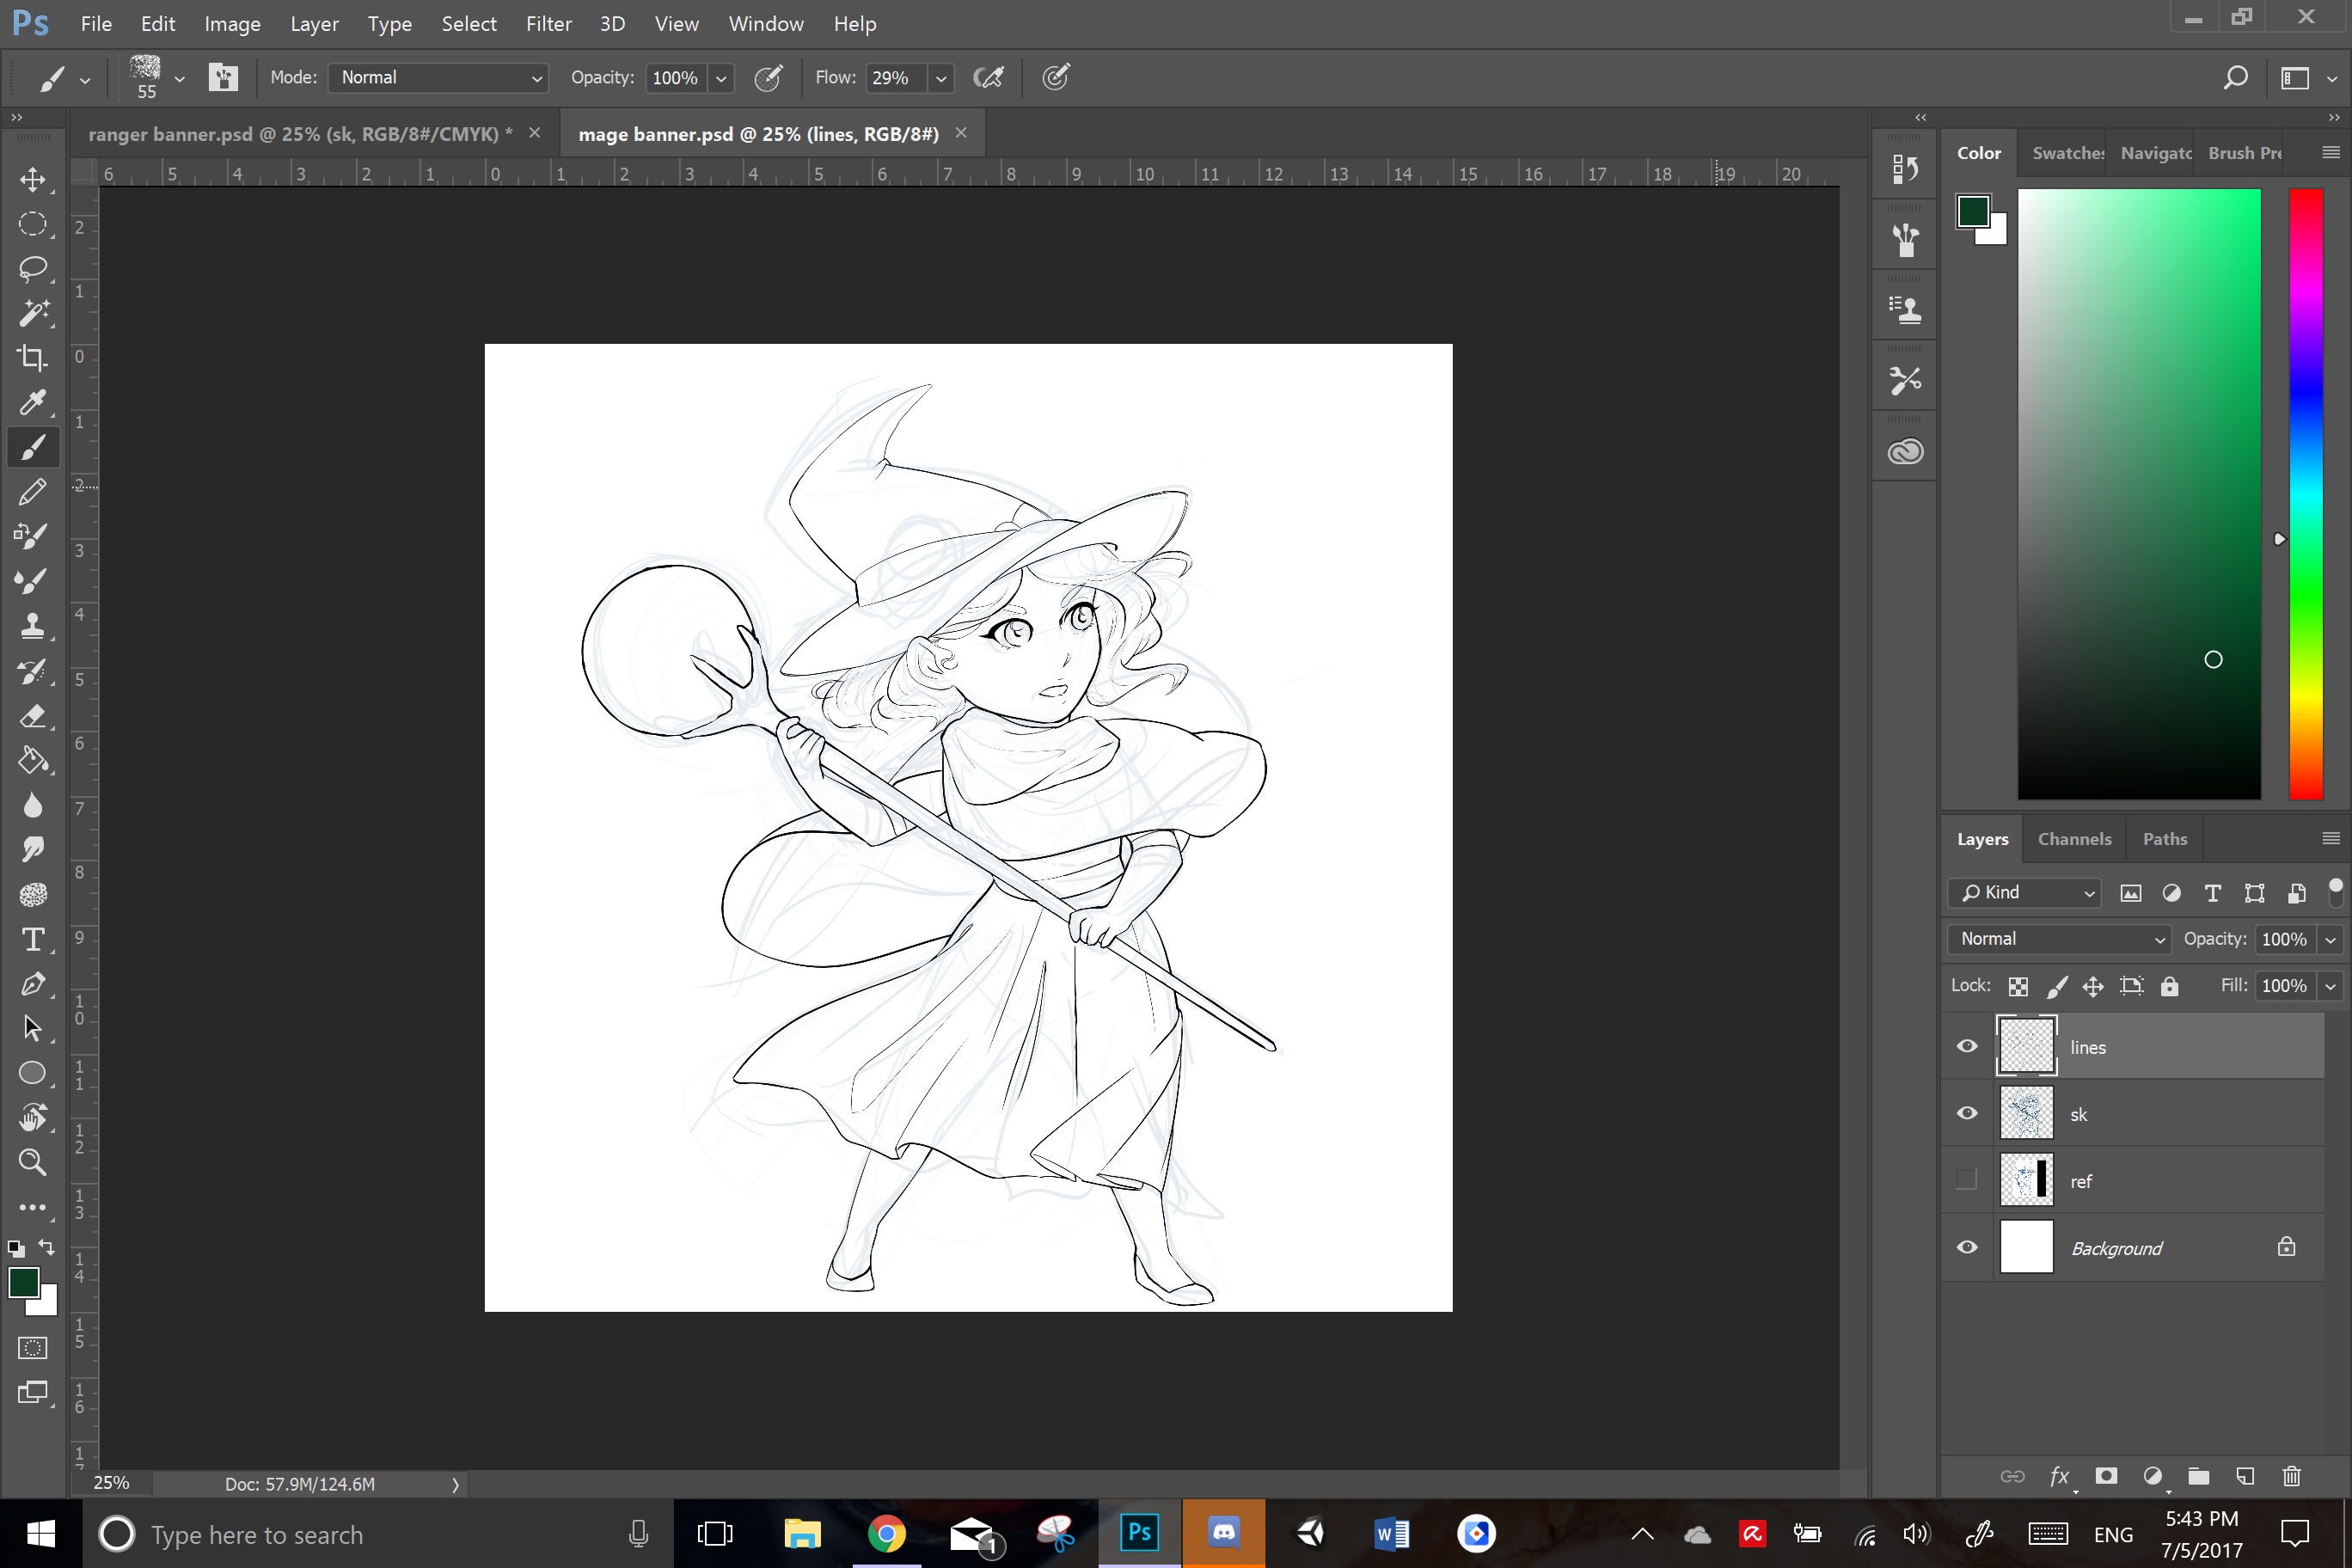The image size is (2352, 1568).
Task: Hide the lines layer
Action: click(x=1967, y=1046)
